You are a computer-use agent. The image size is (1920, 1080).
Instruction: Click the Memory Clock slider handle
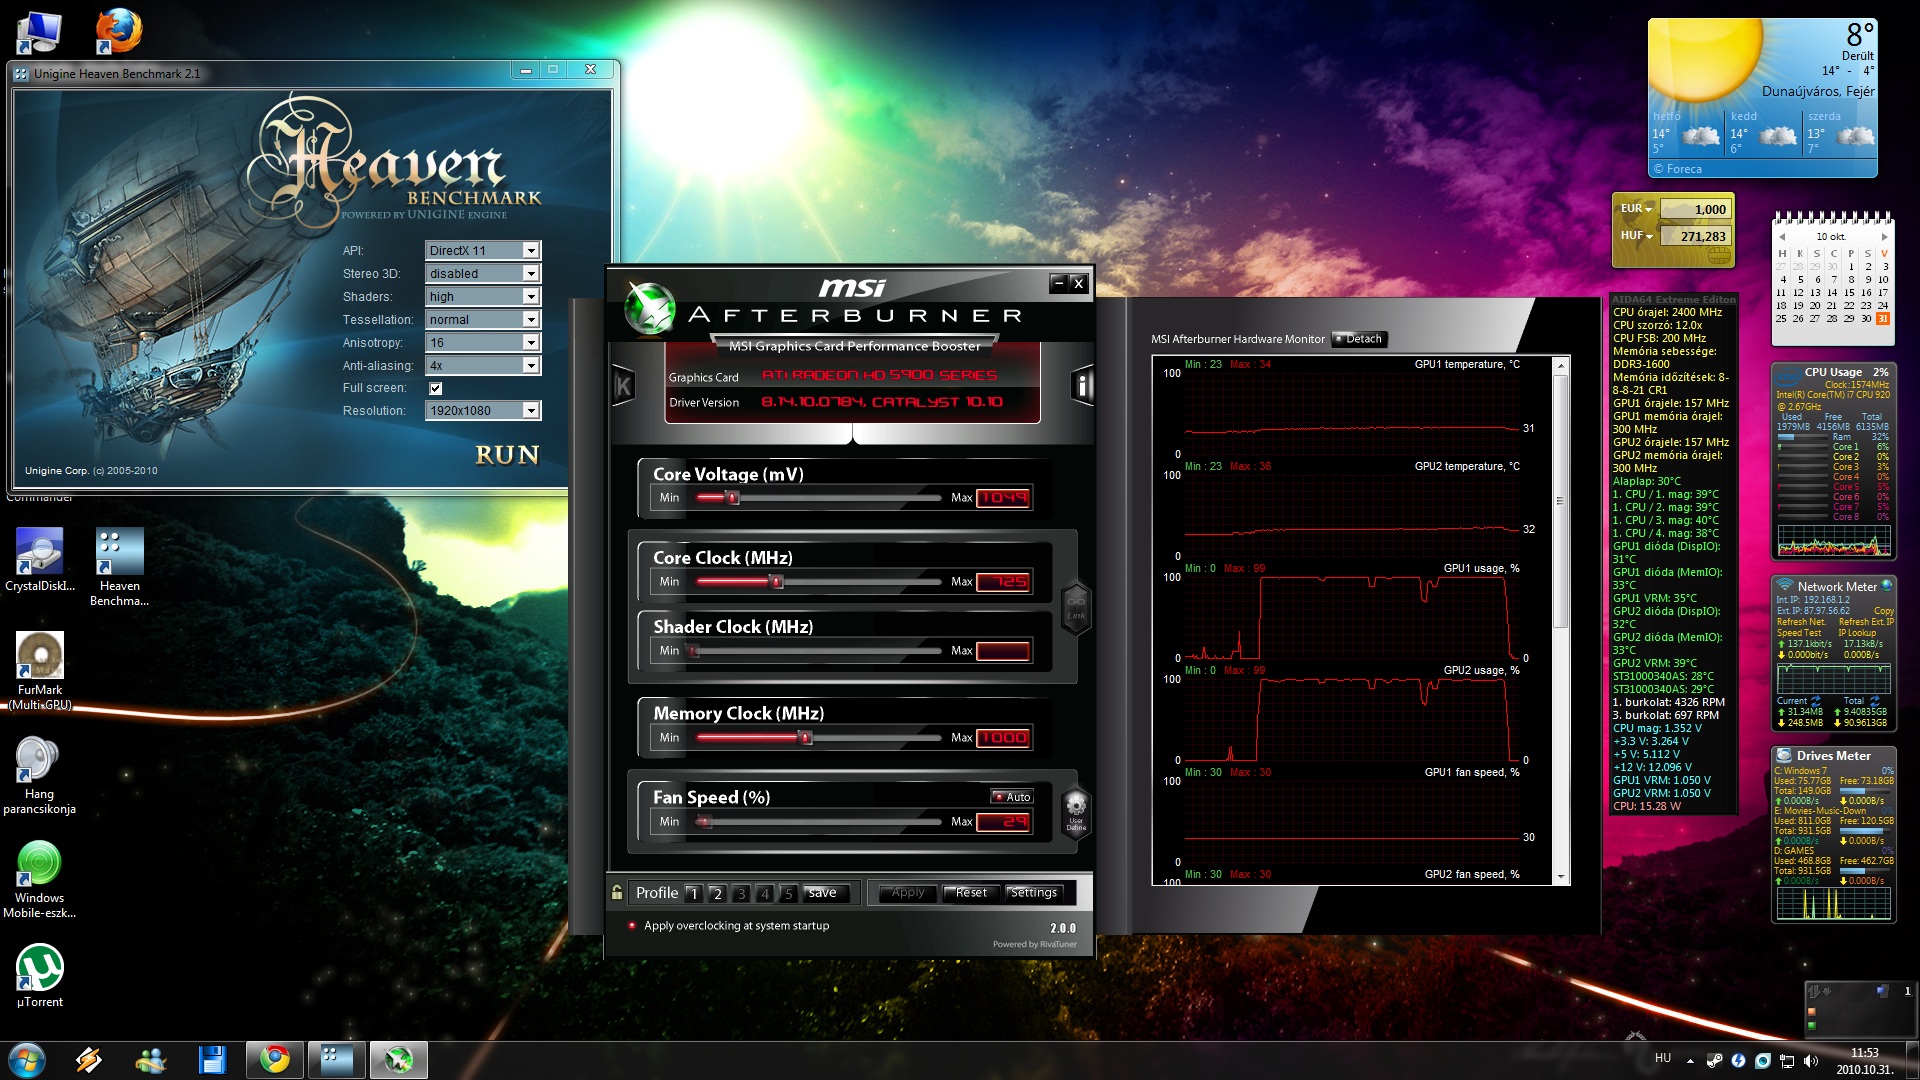pyautogui.click(x=805, y=738)
